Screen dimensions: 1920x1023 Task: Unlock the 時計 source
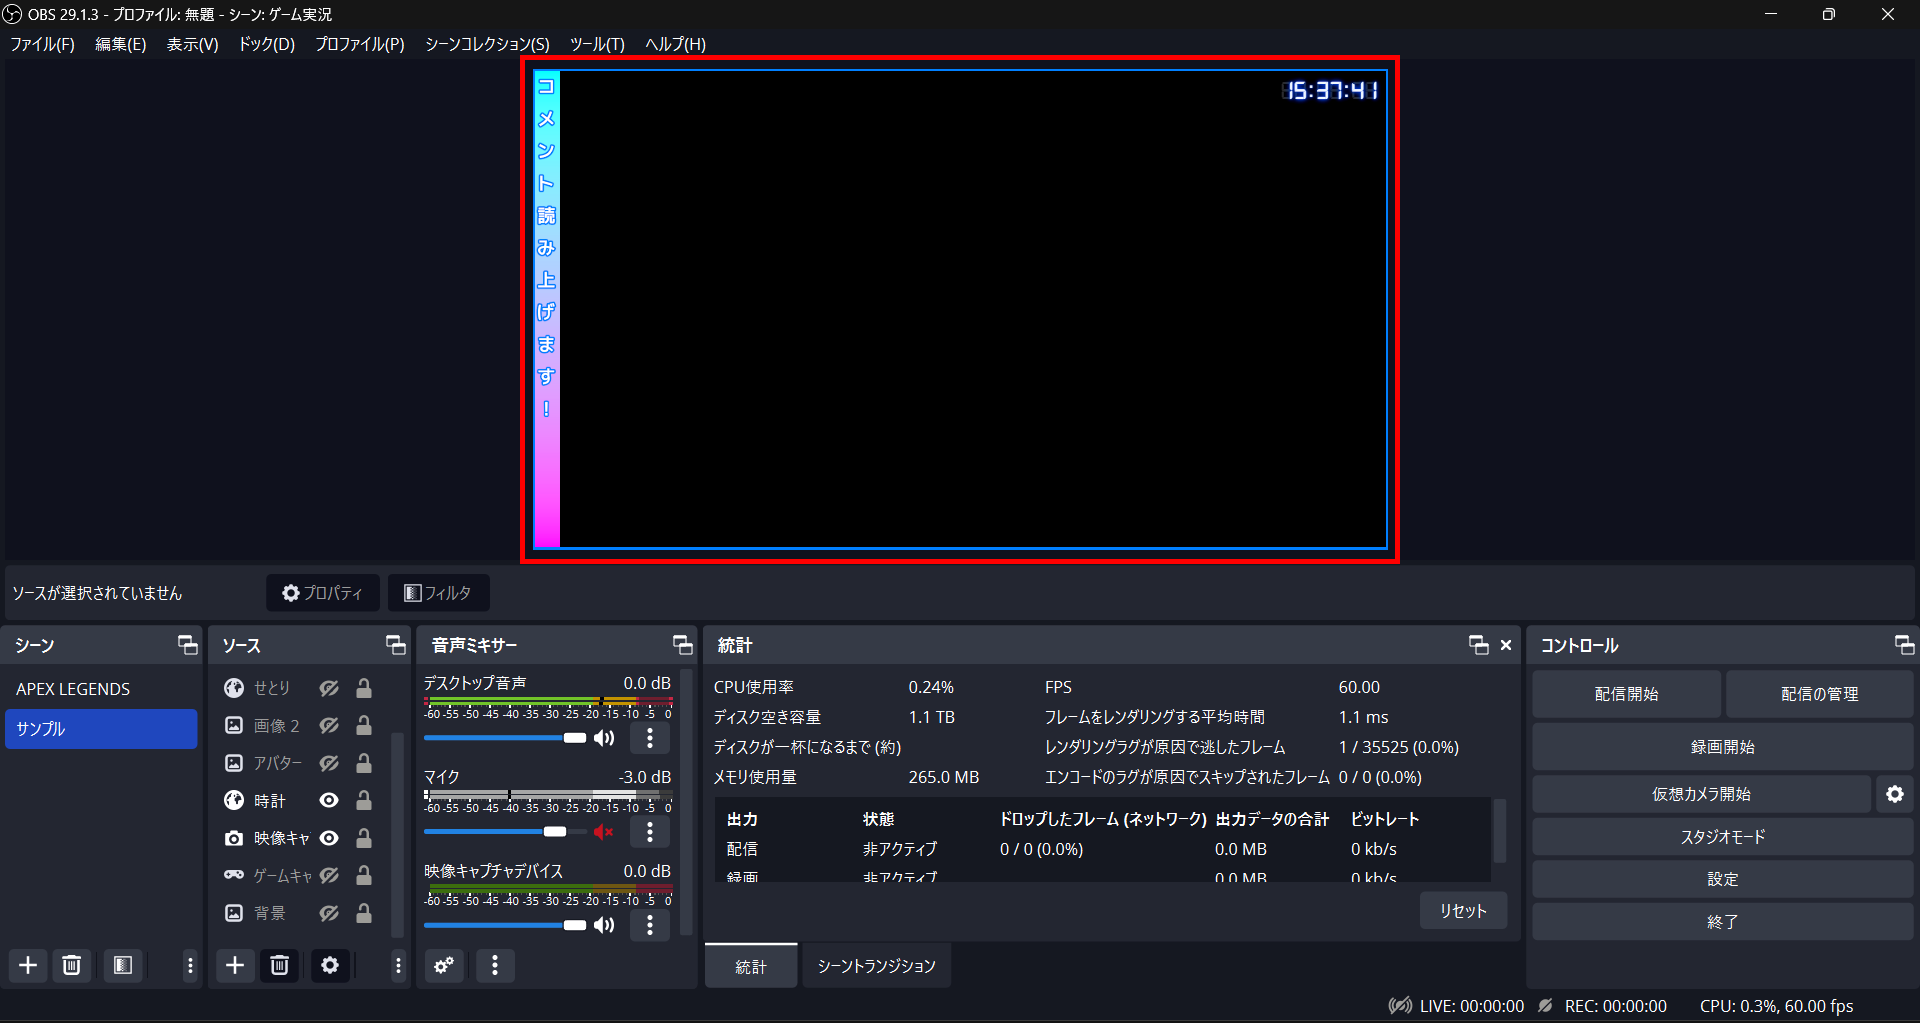[x=364, y=800]
